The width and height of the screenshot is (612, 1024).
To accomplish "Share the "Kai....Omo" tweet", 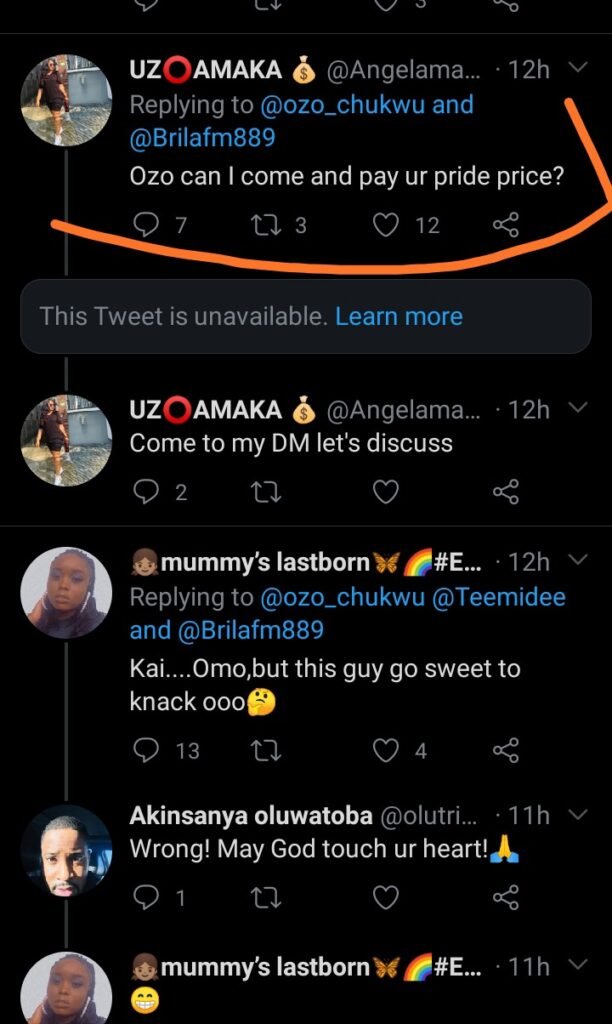I will [506, 750].
